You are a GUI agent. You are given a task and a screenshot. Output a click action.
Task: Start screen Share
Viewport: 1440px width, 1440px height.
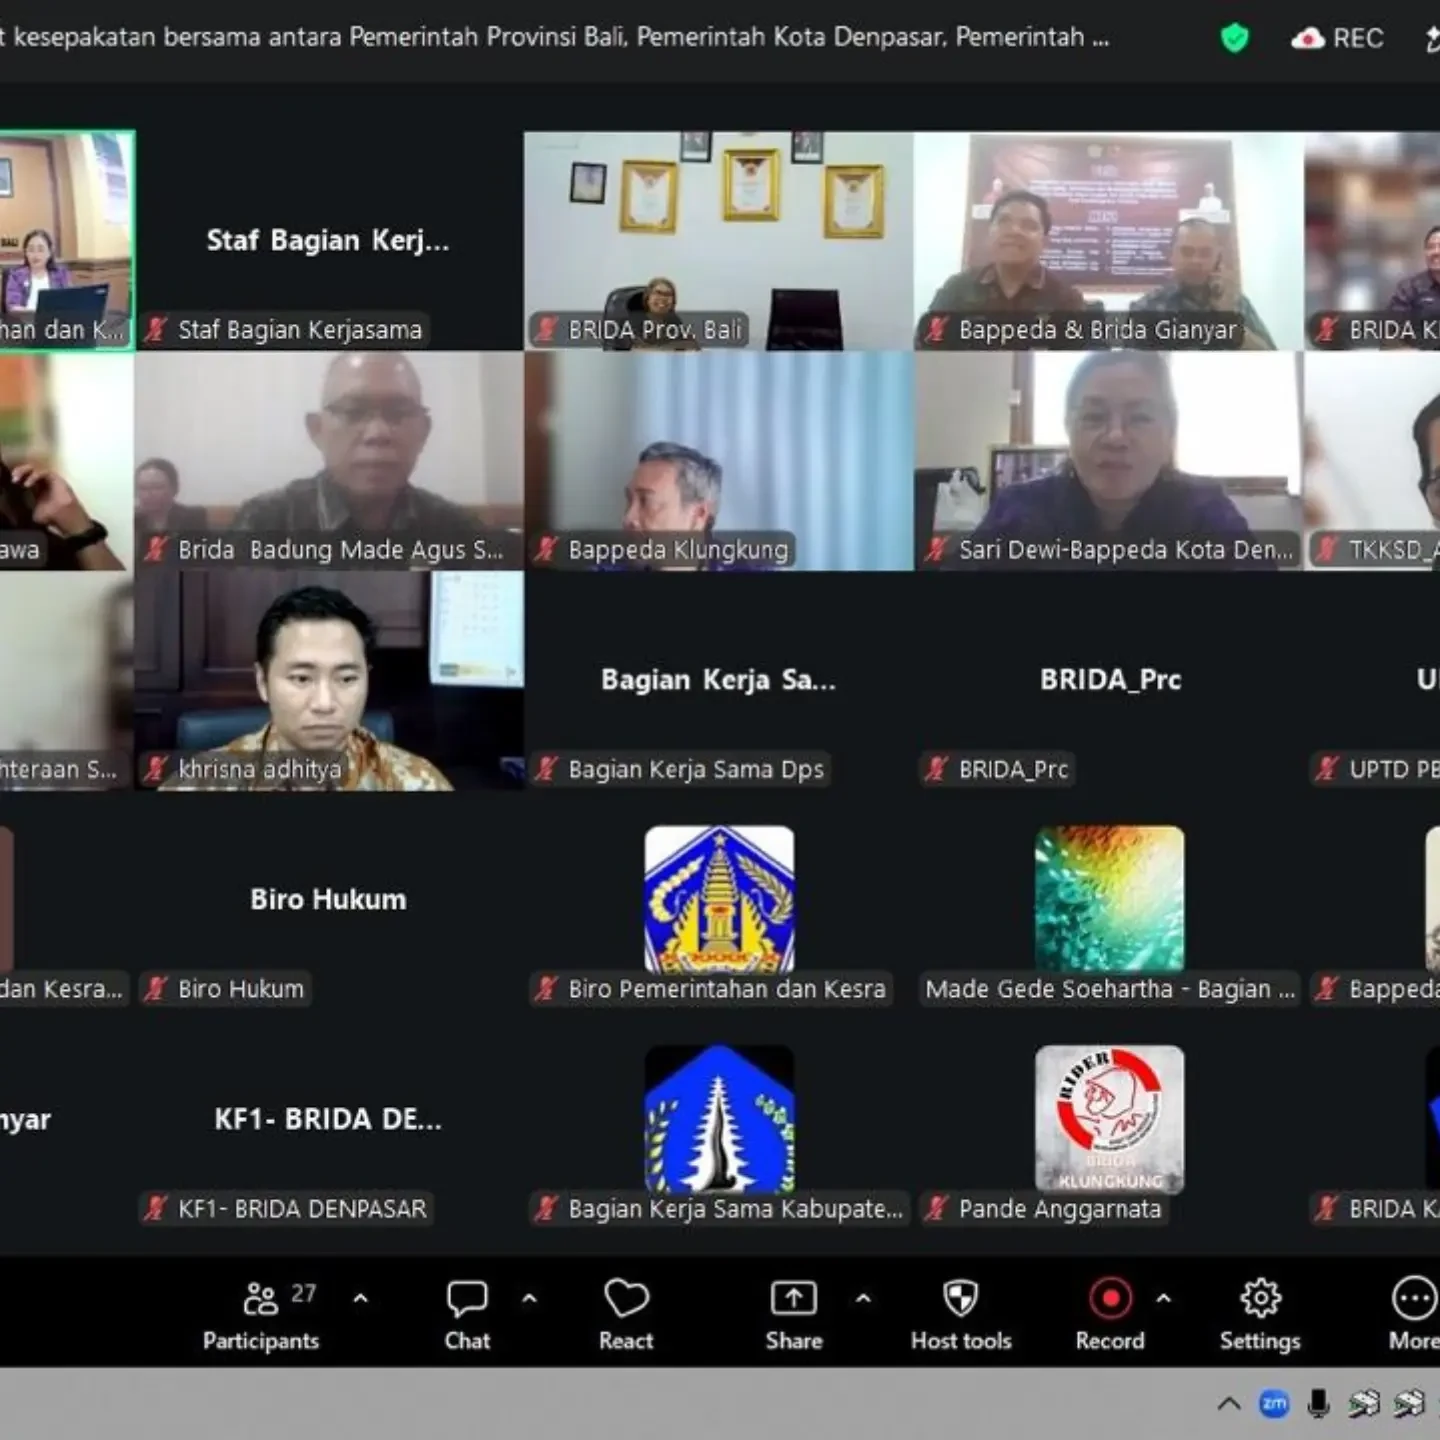point(794,1316)
